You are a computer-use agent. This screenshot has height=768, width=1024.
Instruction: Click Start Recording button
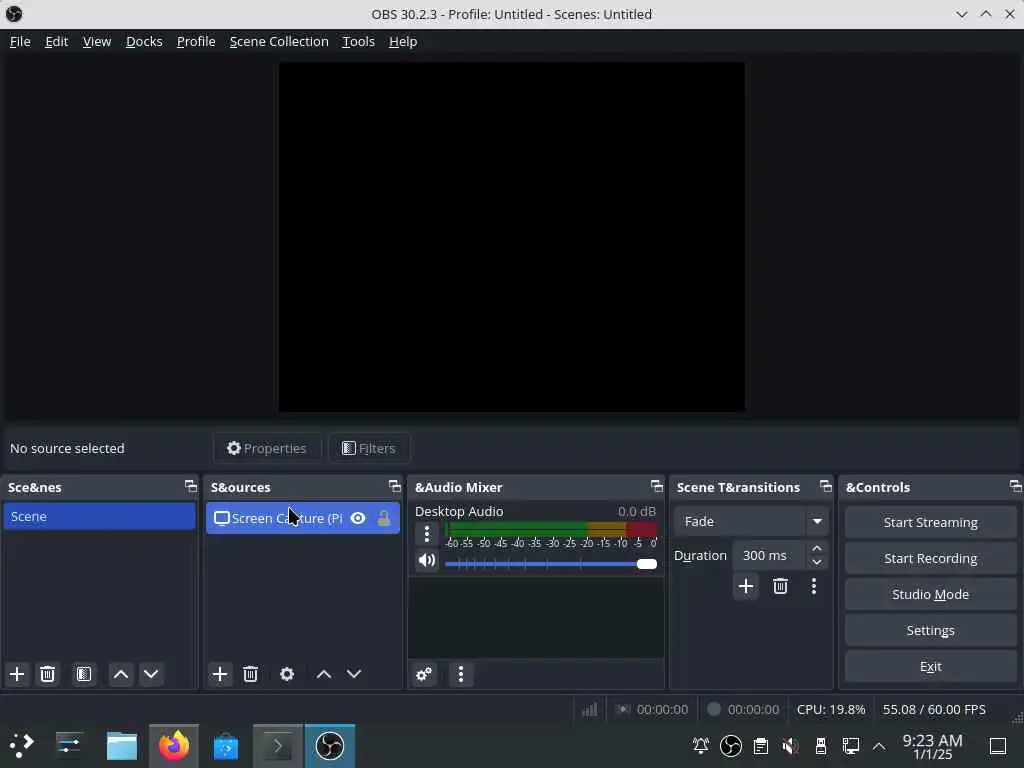click(931, 558)
